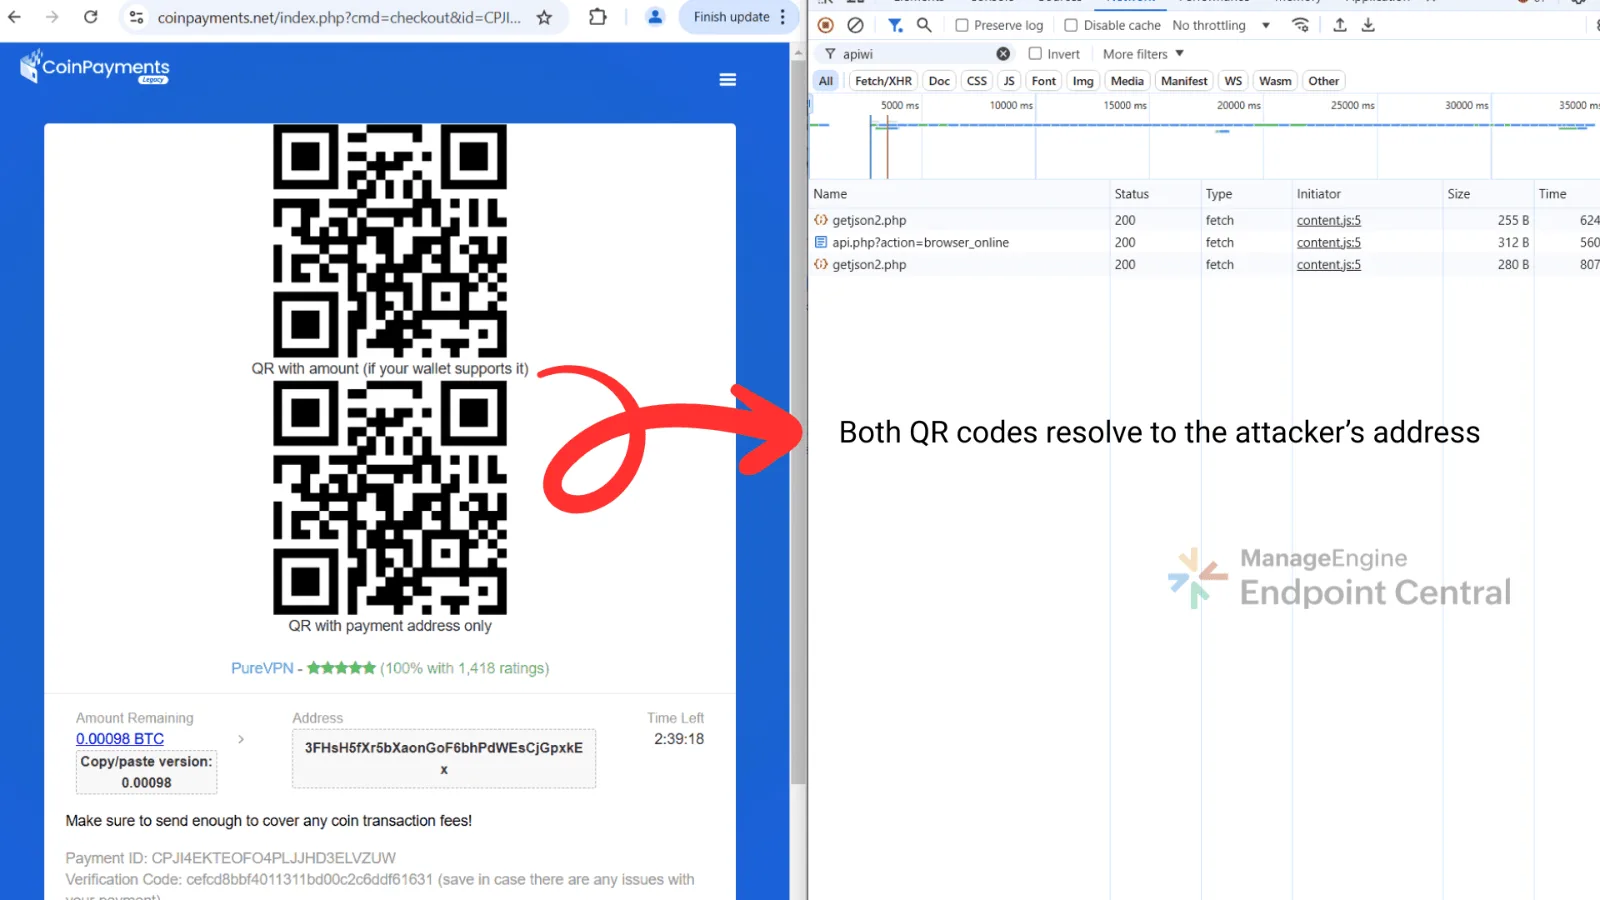
Task: Filter requests by Fetch/XHR
Action: pyautogui.click(x=884, y=81)
